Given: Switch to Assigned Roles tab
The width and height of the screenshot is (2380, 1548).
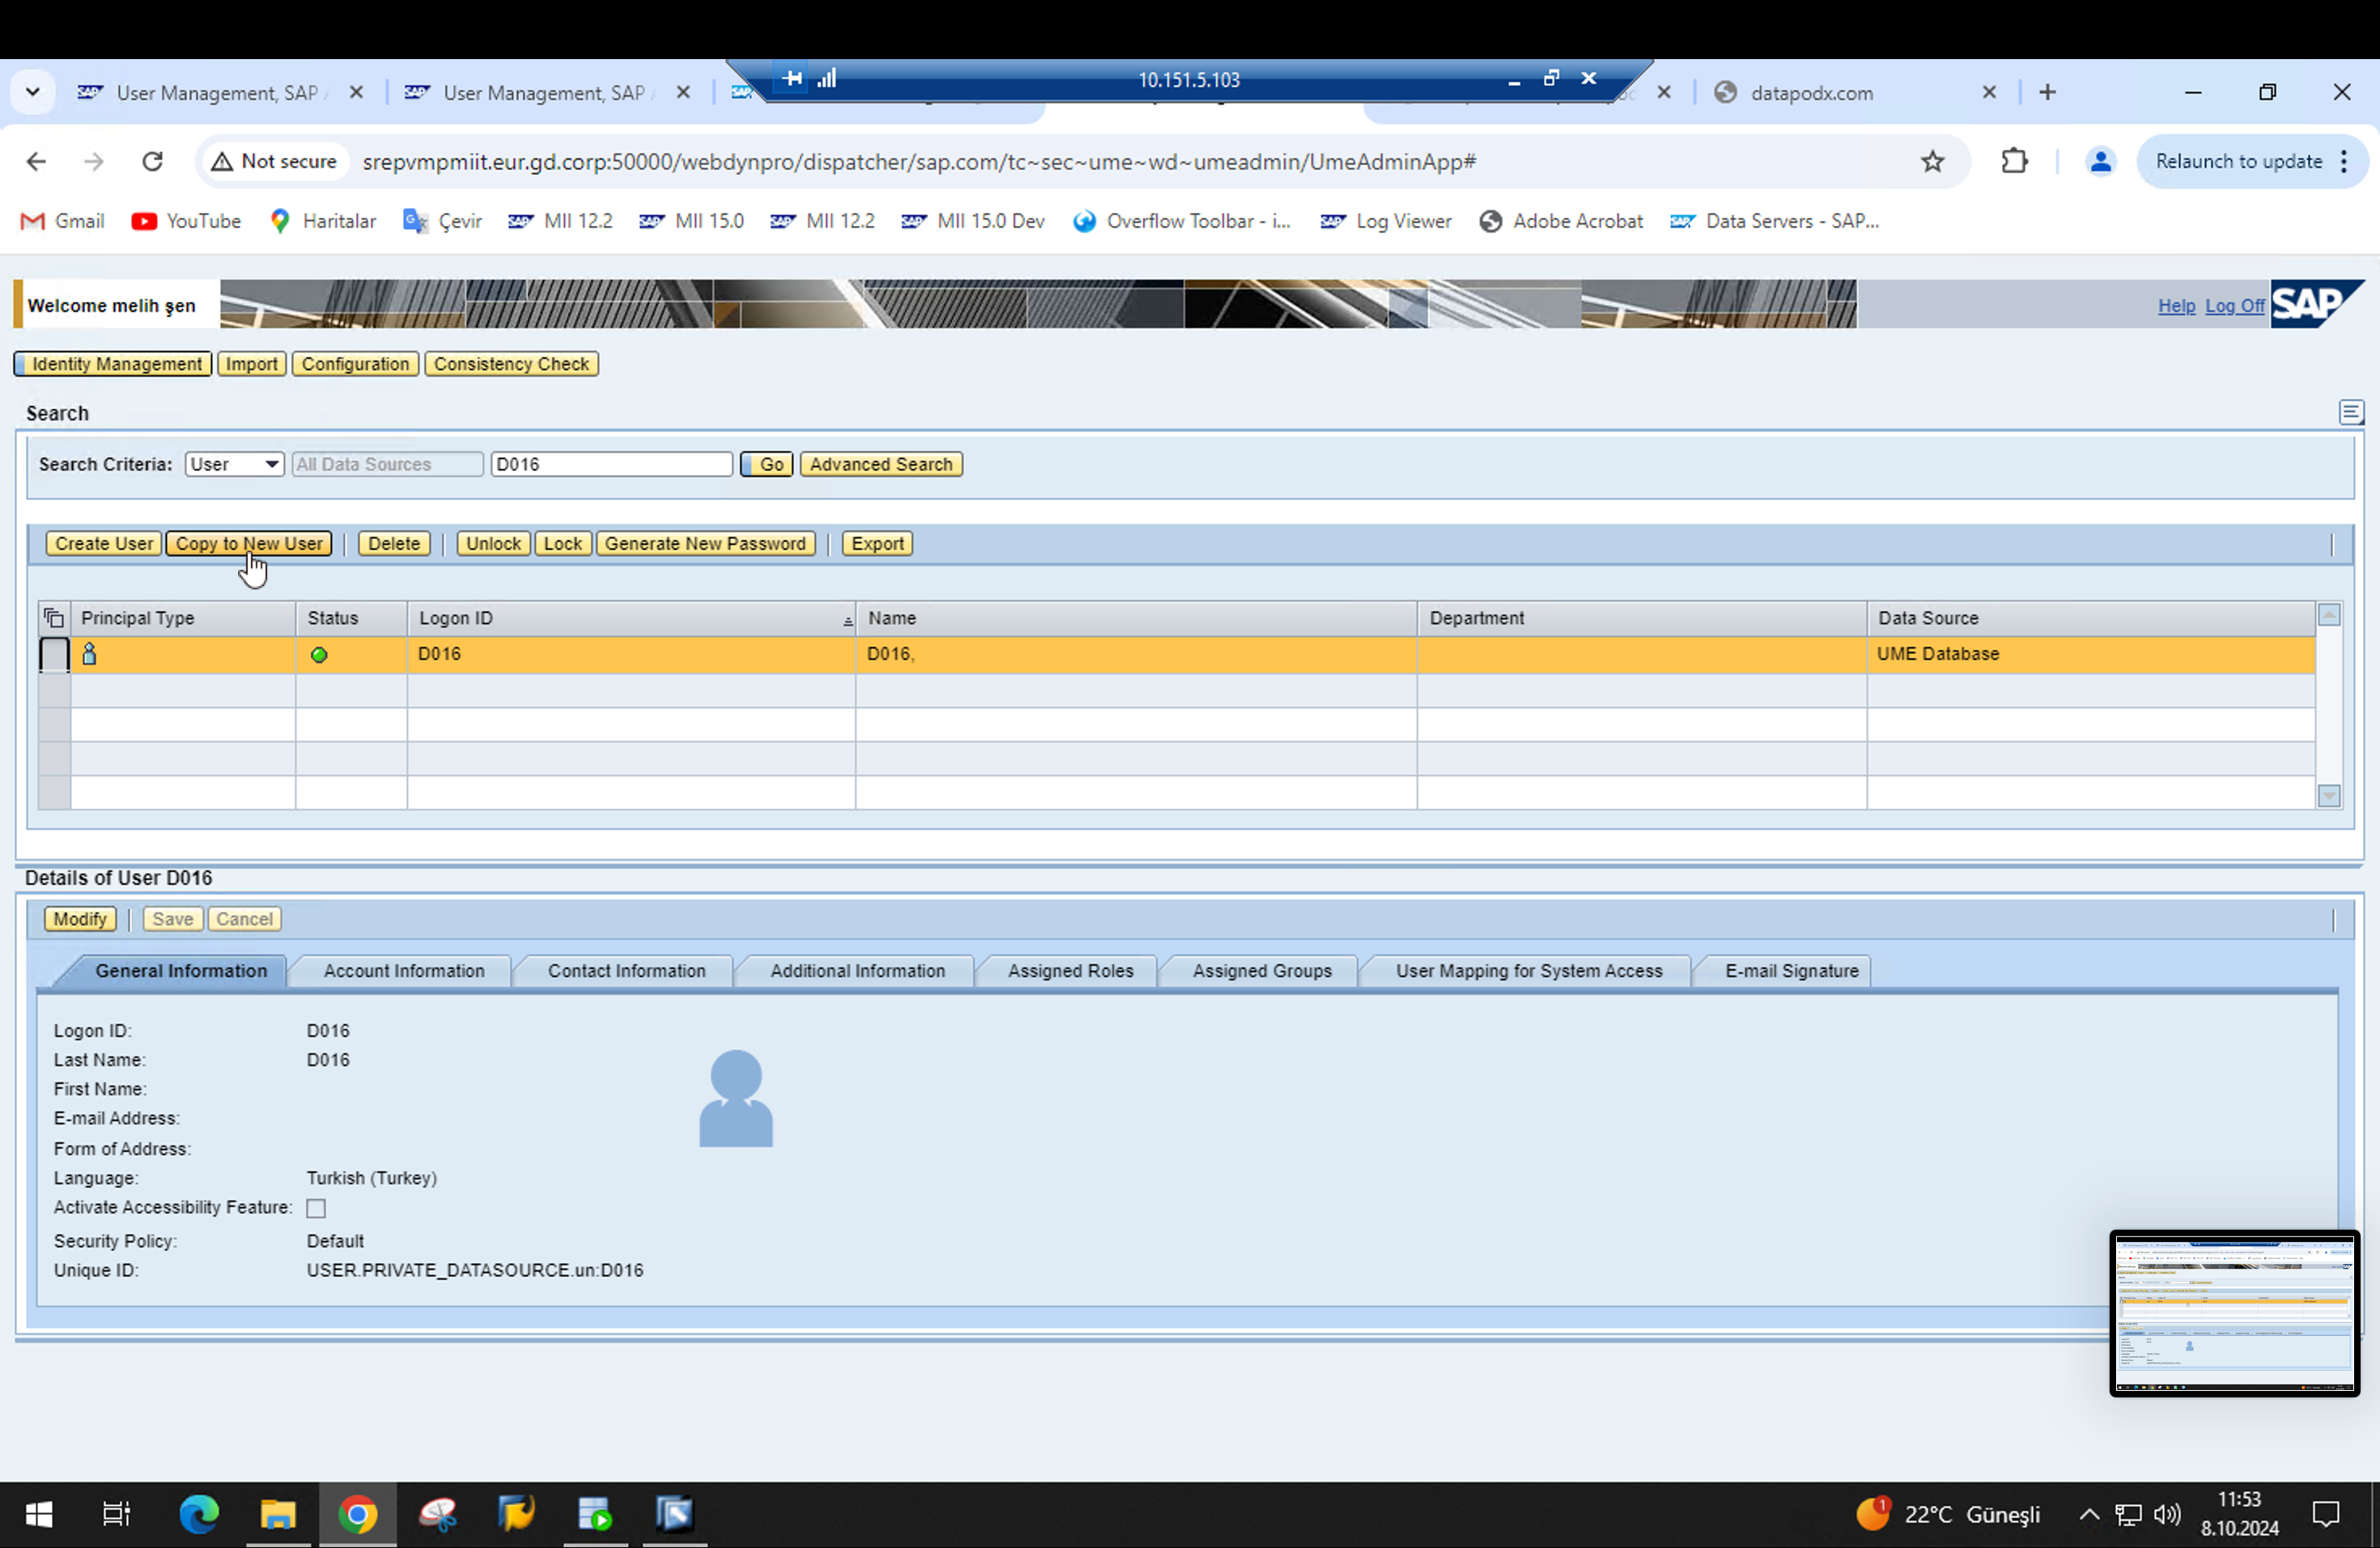Looking at the screenshot, I should click(x=1070, y=971).
